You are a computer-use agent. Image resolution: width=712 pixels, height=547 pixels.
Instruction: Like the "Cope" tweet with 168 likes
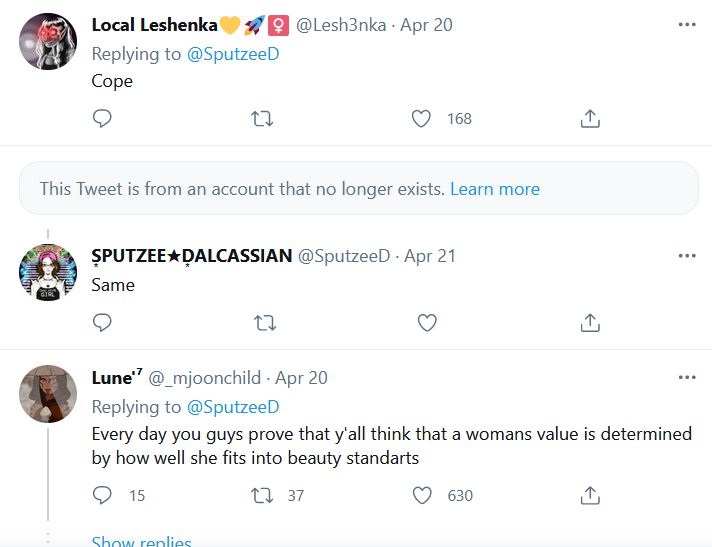coord(421,119)
